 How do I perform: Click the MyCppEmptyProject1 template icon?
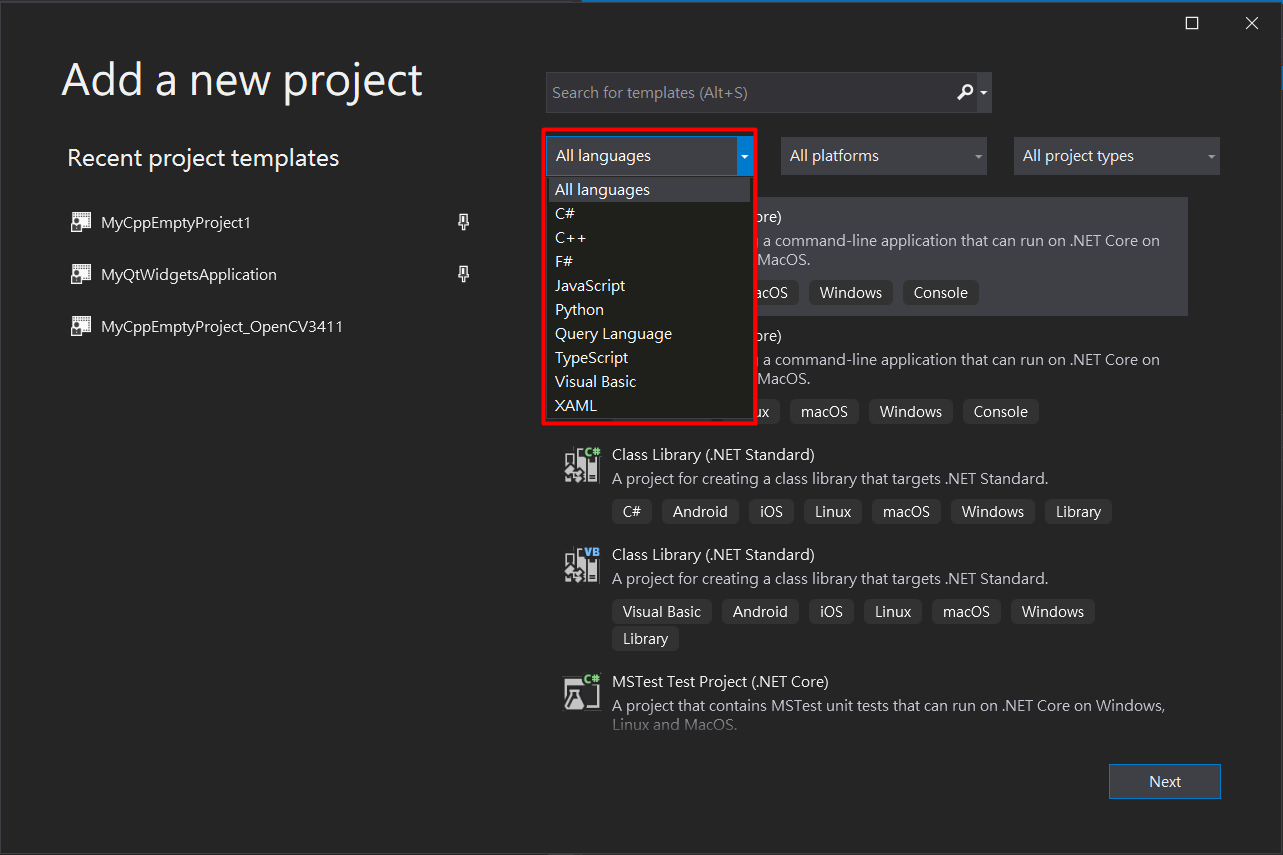point(81,222)
